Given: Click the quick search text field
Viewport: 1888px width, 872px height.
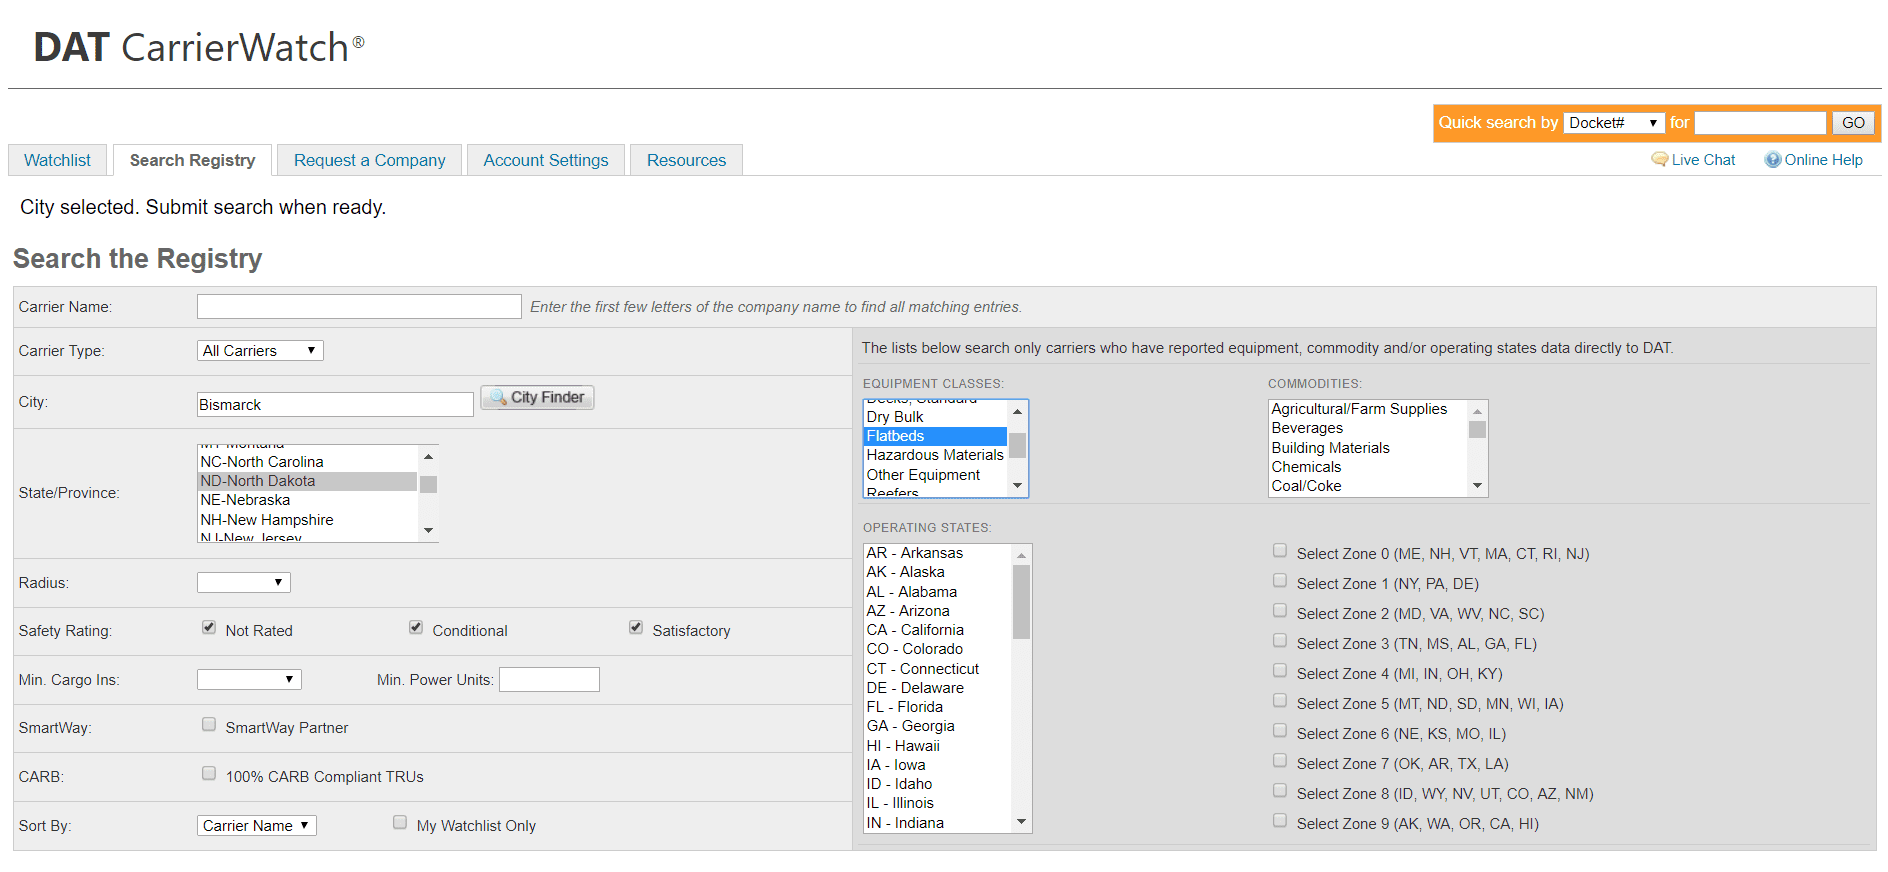Looking at the screenshot, I should pos(1760,123).
